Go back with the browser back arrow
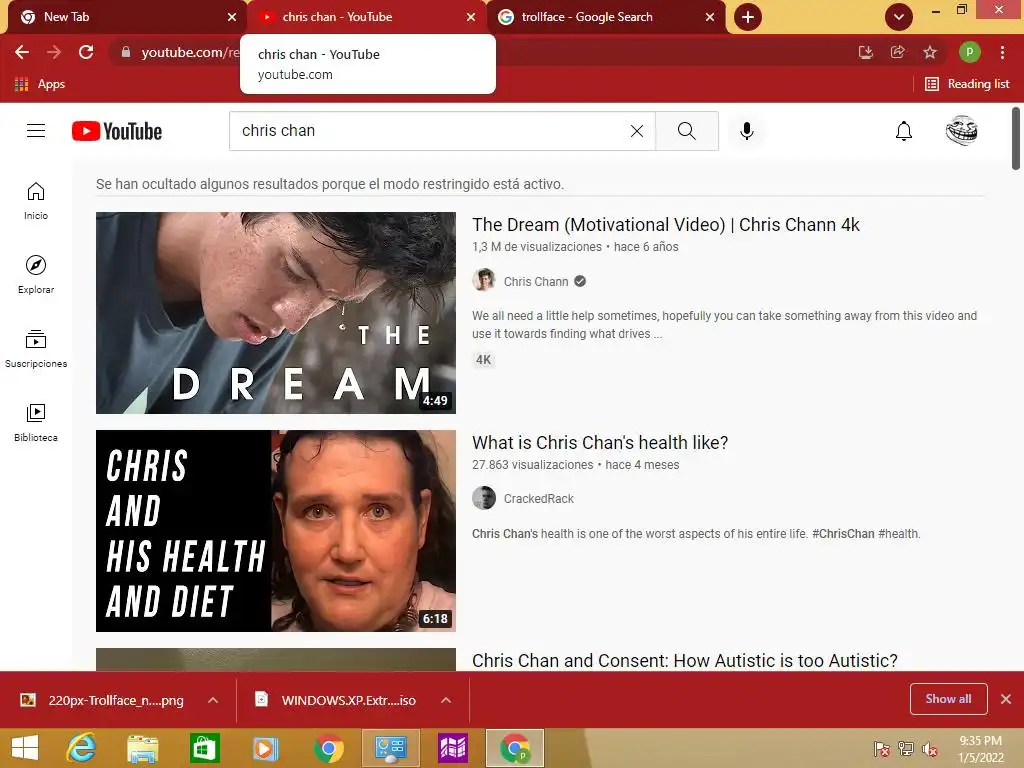This screenshot has width=1024, height=768. pos(22,52)
